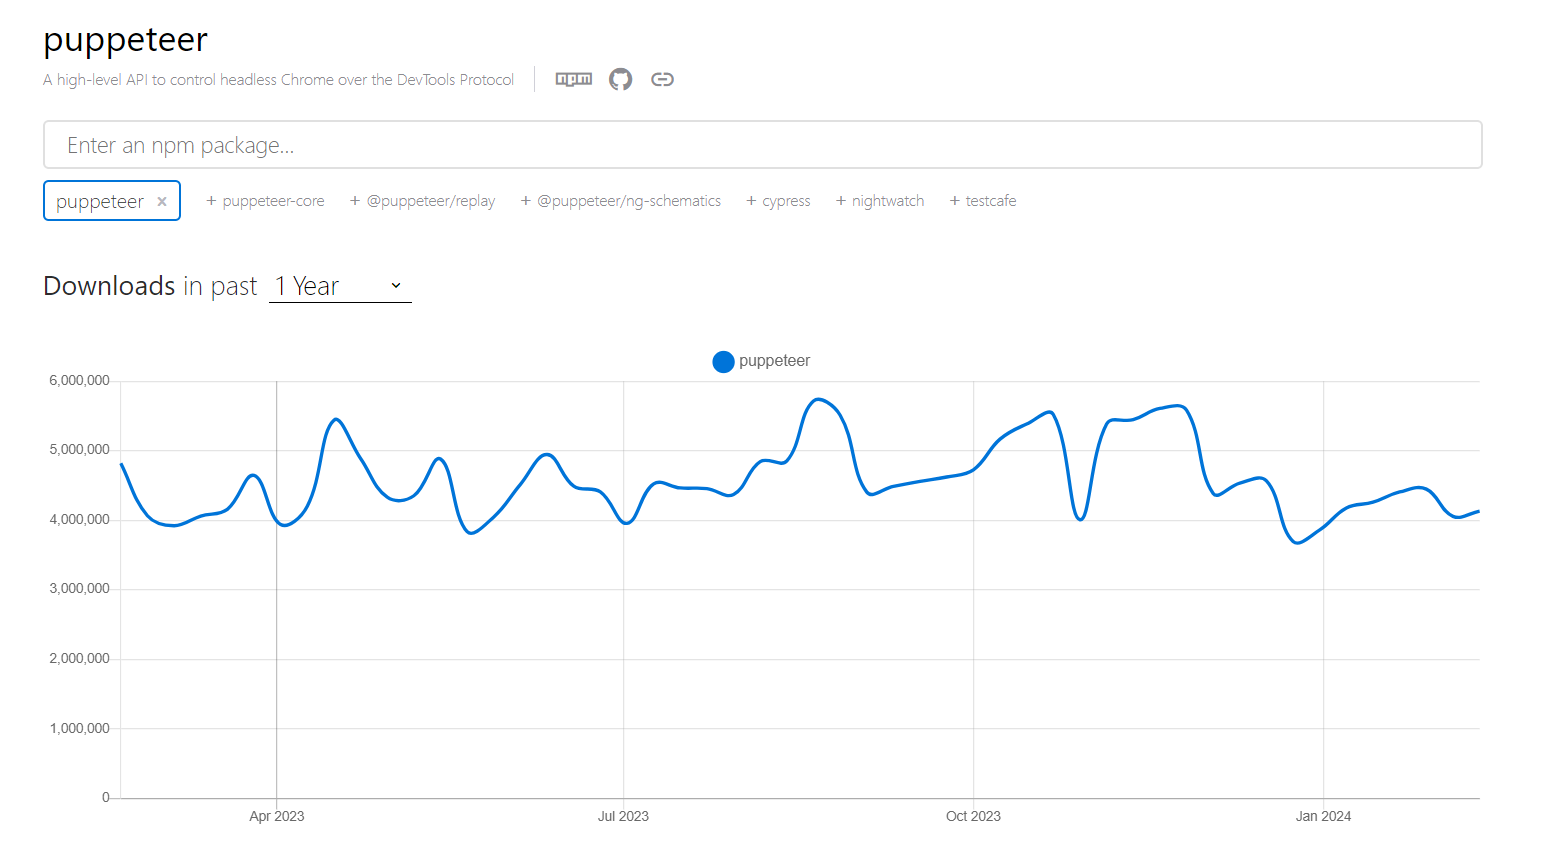Add puppeteer-core to comparison
This screenshot has height=862, width=1548.
[x=265, y=201]
